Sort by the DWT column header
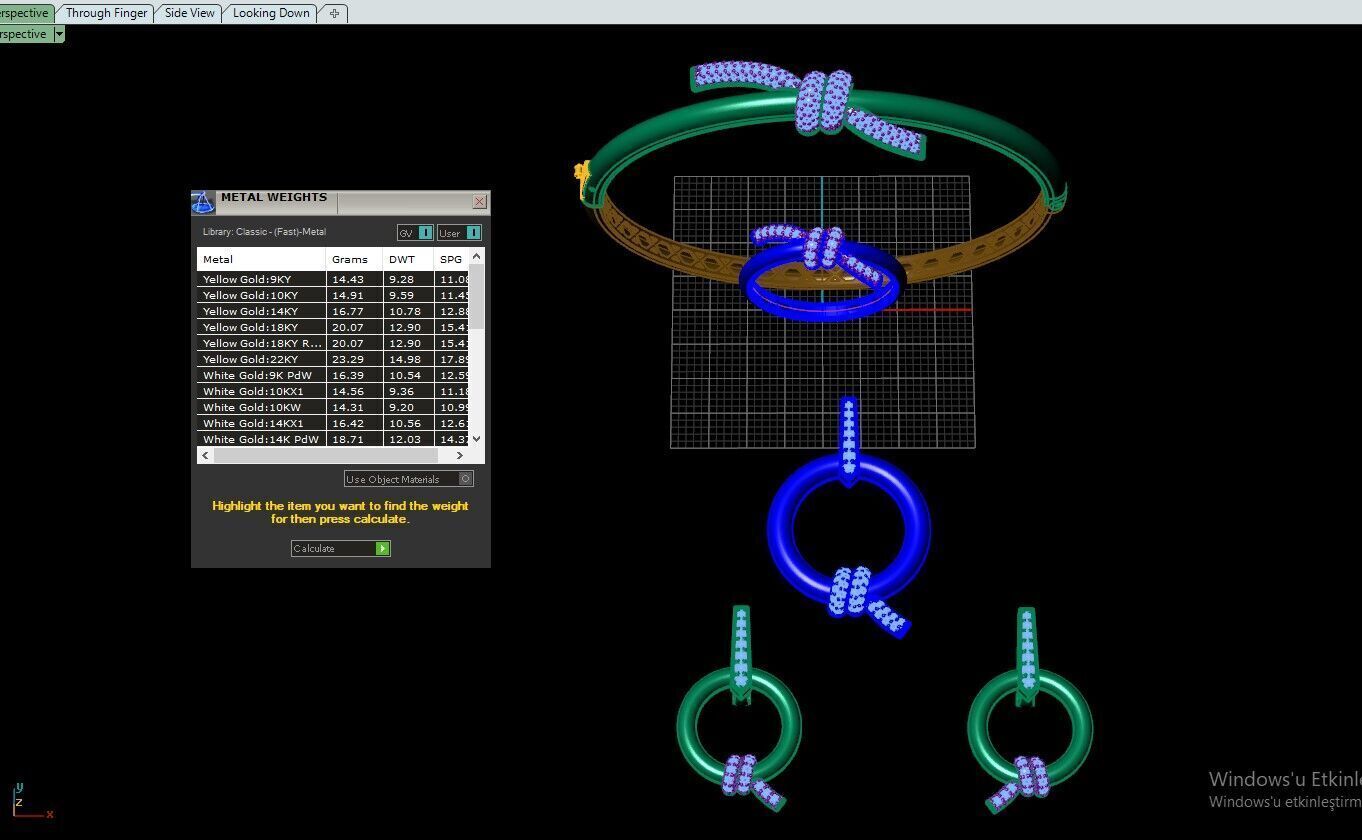The image size is (1362, 840). [x=409, y=259]
